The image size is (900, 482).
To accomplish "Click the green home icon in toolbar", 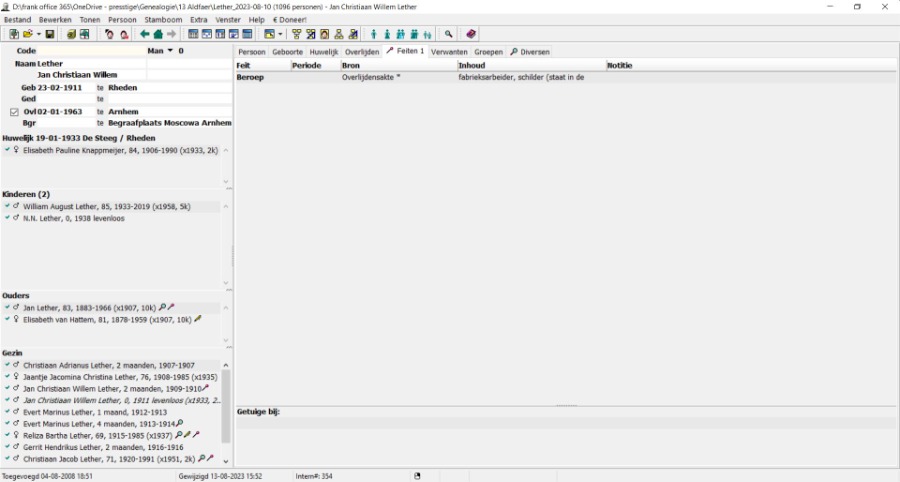I will 158,34.
